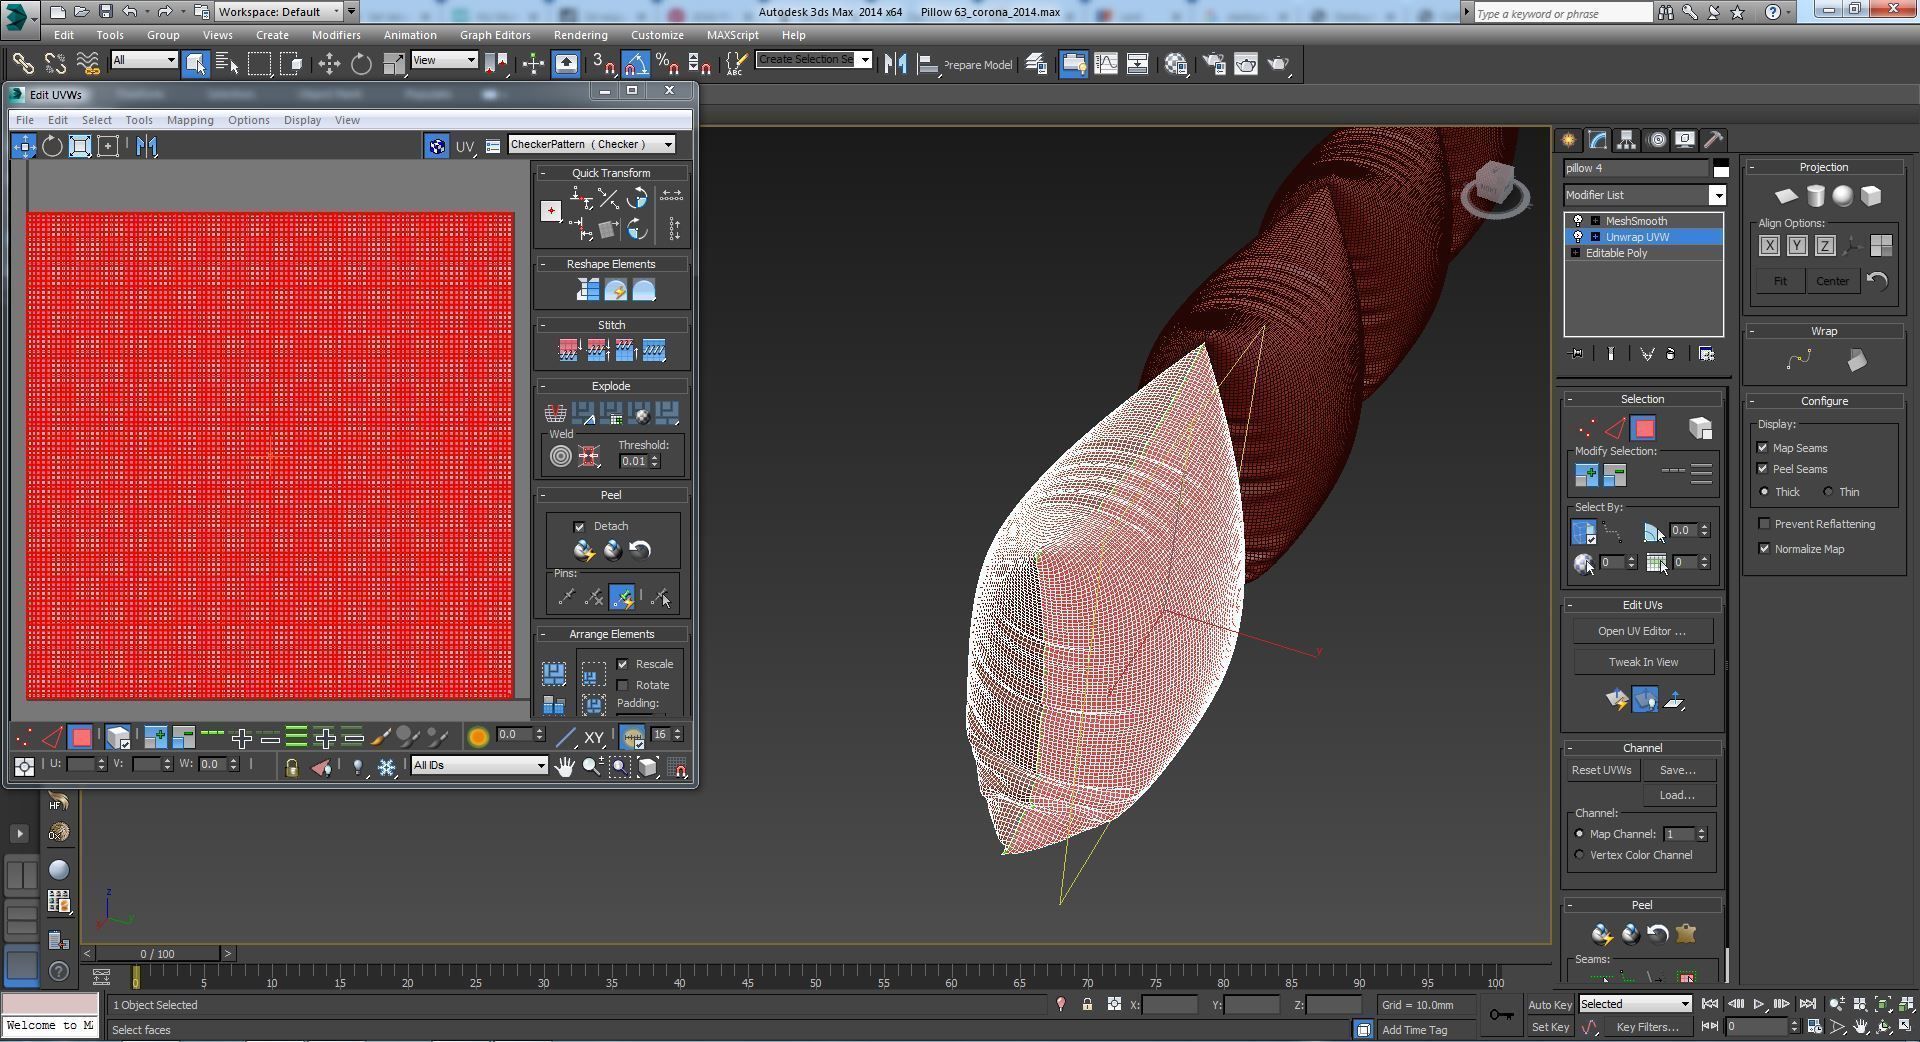Image resolution: width=1920 pixels, height=1042 pixels.
Task: Click the Mirror Horizontal icon in Edit UVWs
Action: (147, 146)
